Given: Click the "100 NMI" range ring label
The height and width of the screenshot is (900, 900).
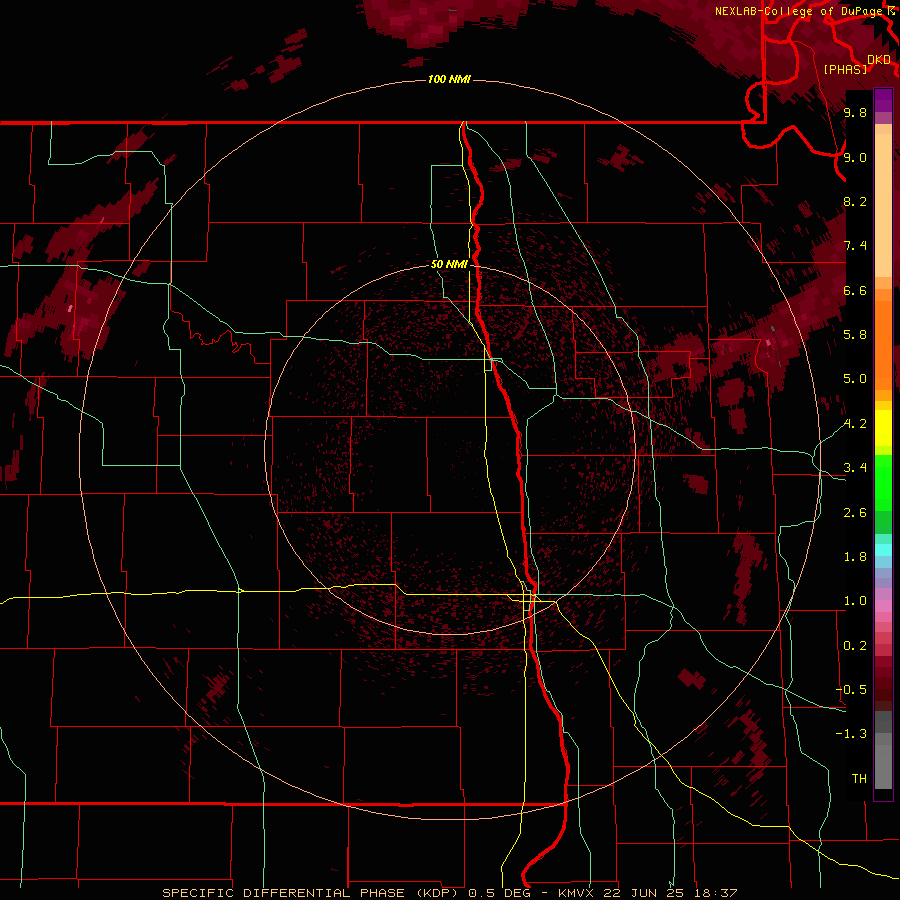Looking at the screenshot, I should (449, 79).
